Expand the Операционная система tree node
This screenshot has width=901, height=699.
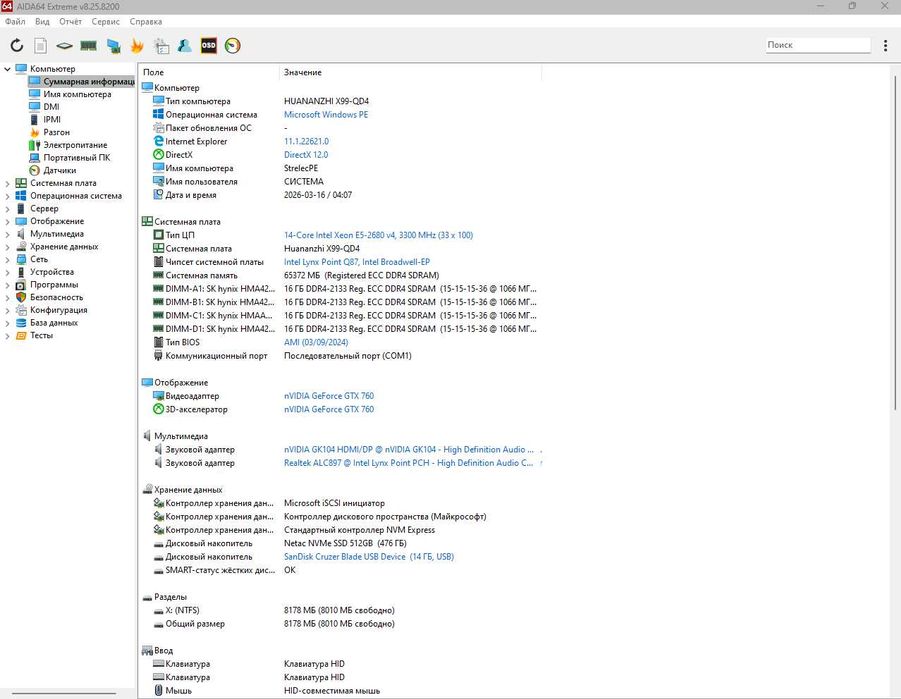pyautogui.click(x=7, y=196)
